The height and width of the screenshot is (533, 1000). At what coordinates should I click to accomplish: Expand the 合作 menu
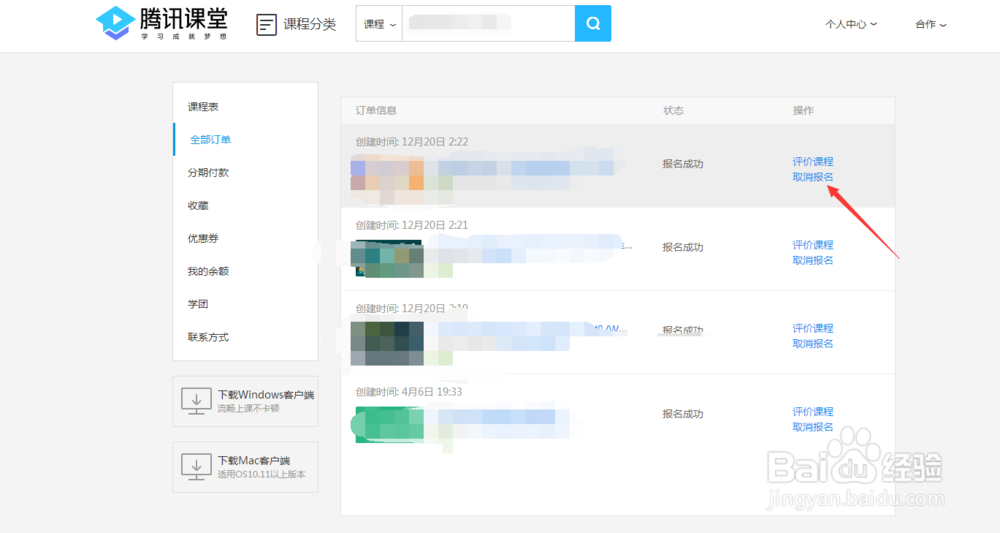point(930,24)
